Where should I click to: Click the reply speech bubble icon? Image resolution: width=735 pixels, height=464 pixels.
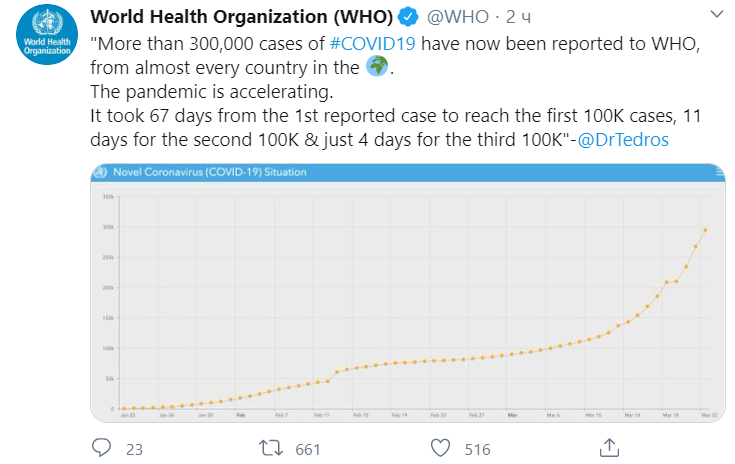click(101, 448)
